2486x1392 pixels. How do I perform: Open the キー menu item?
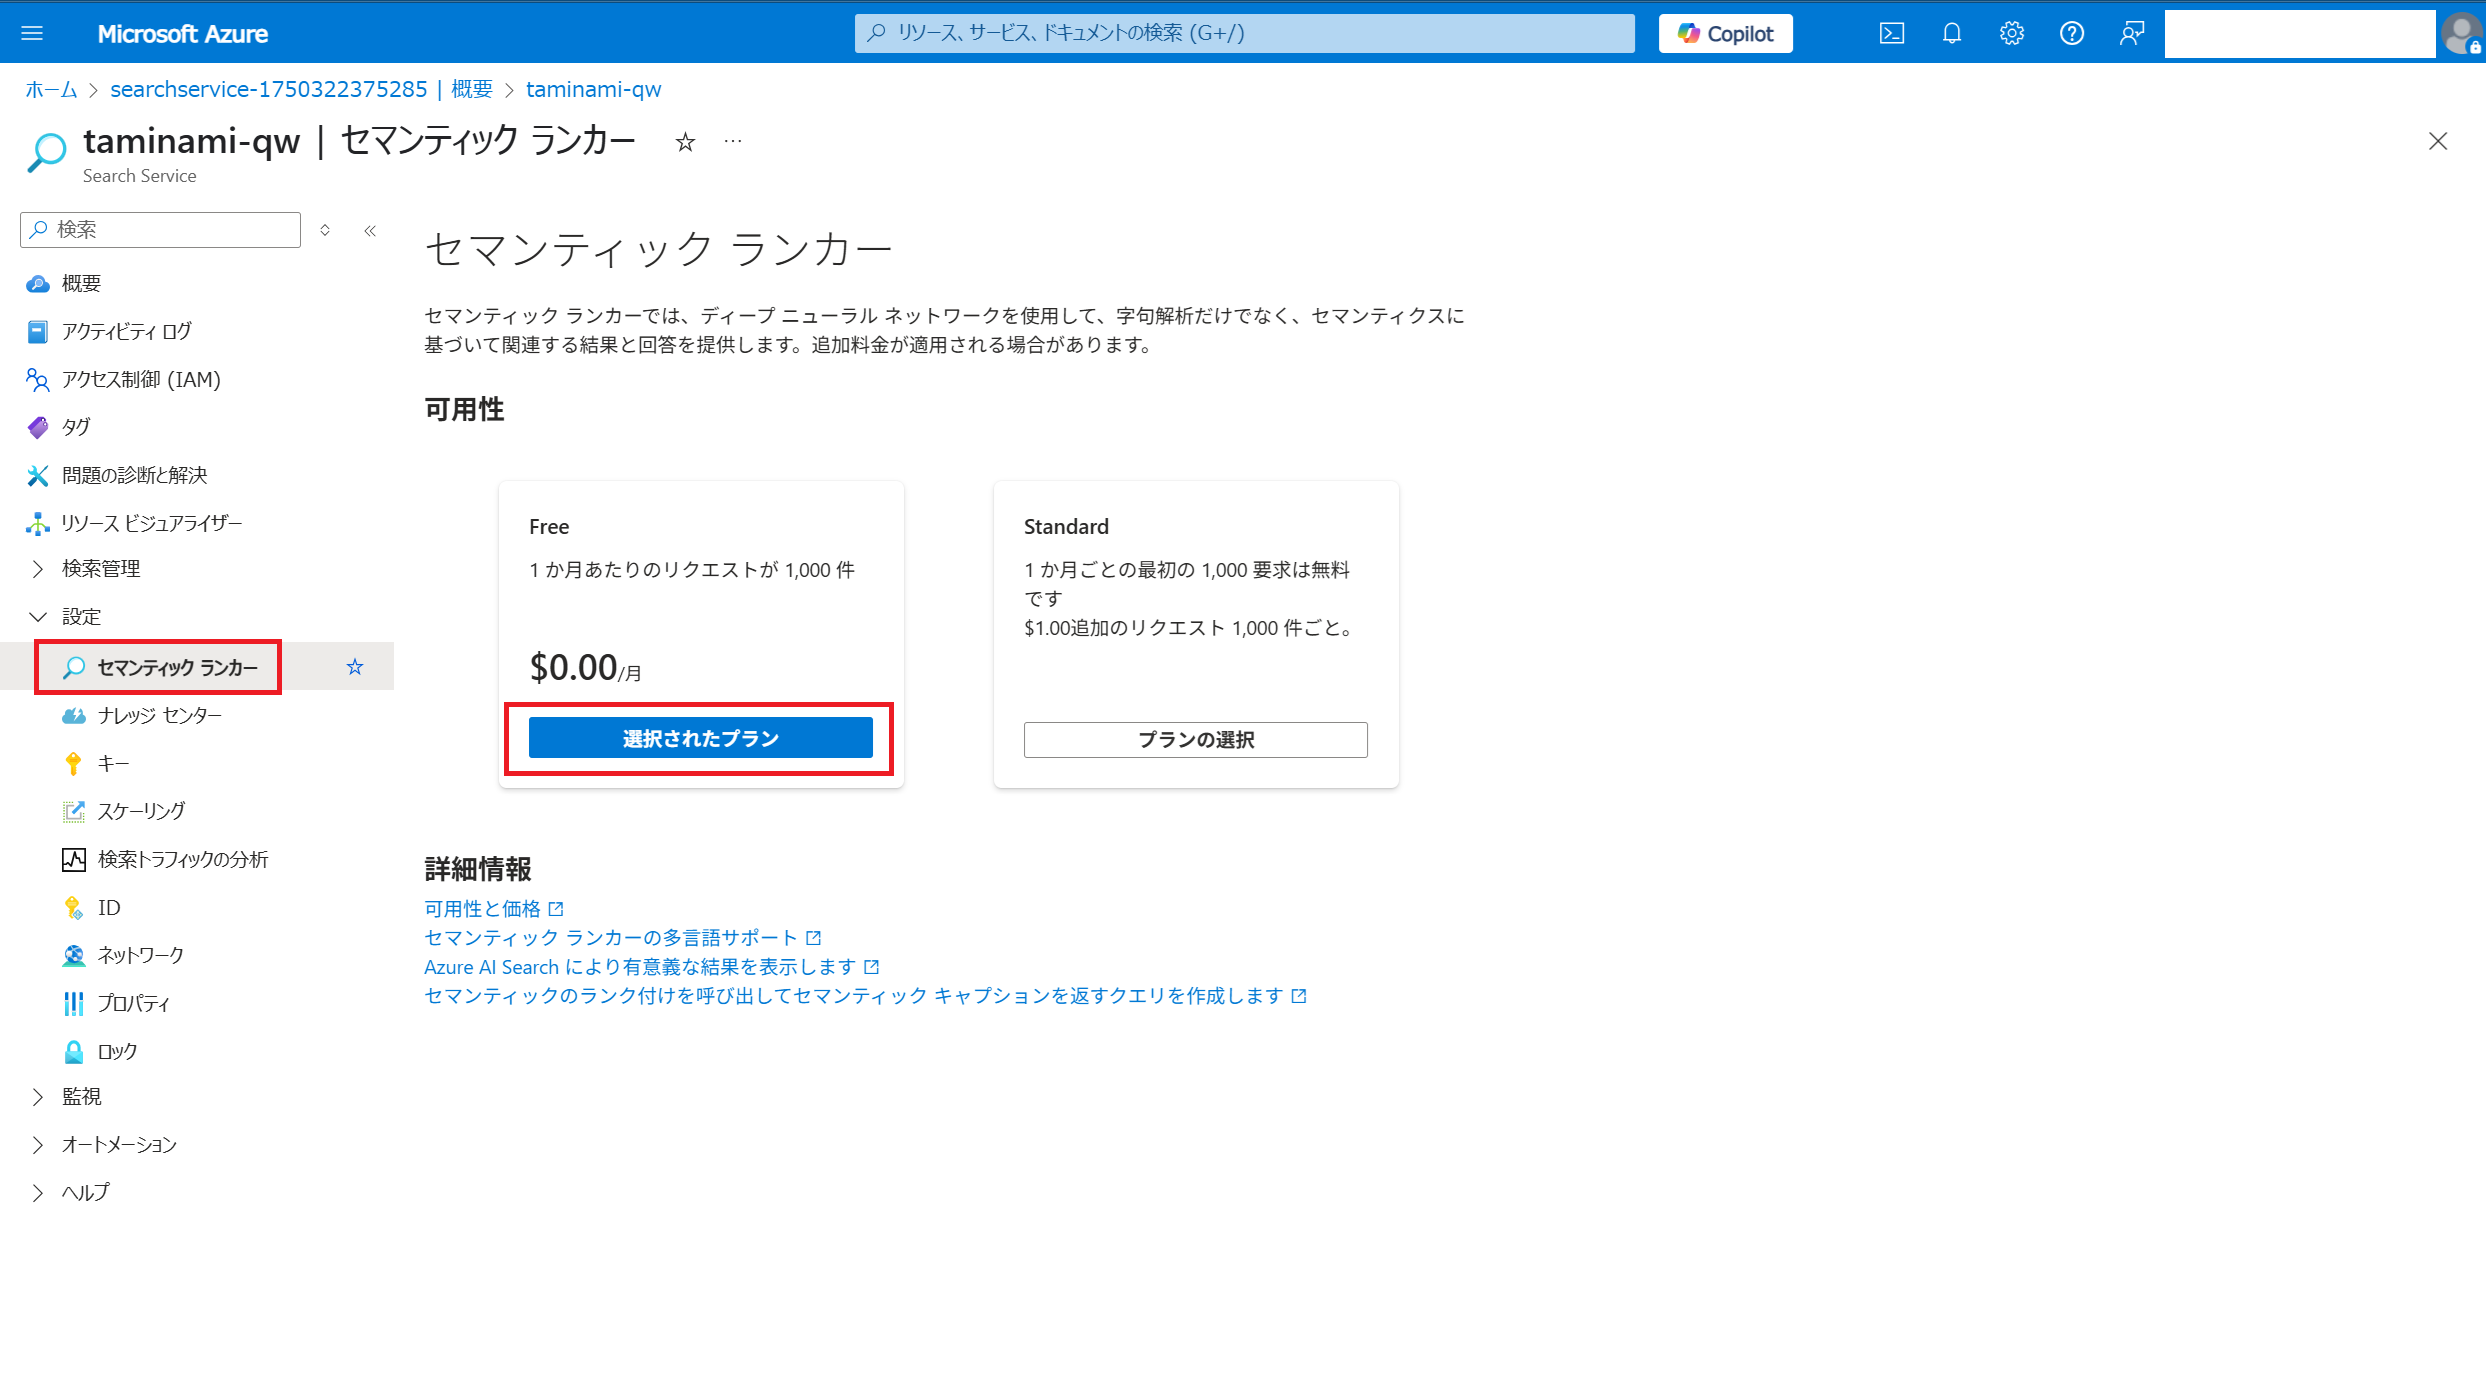pyautogui.click(x=113, y=764)
